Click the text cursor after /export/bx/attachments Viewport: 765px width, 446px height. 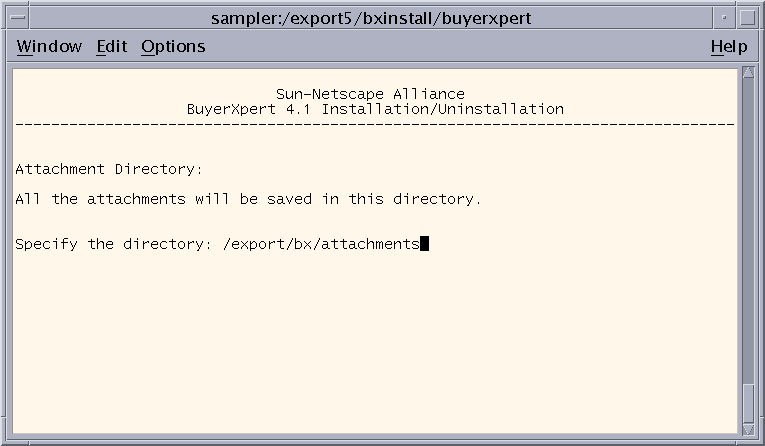tap(424, 243)
